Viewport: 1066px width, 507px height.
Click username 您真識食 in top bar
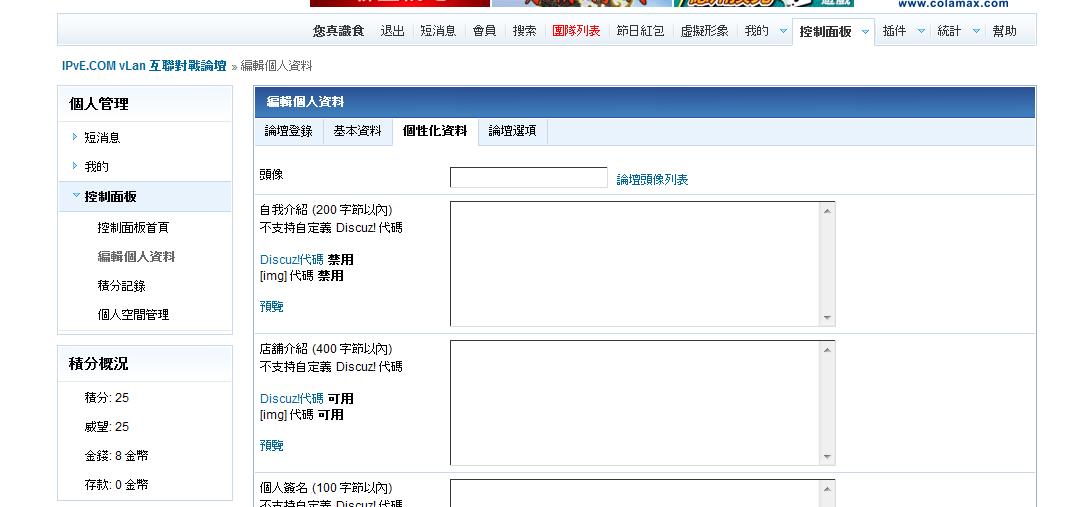339,31
